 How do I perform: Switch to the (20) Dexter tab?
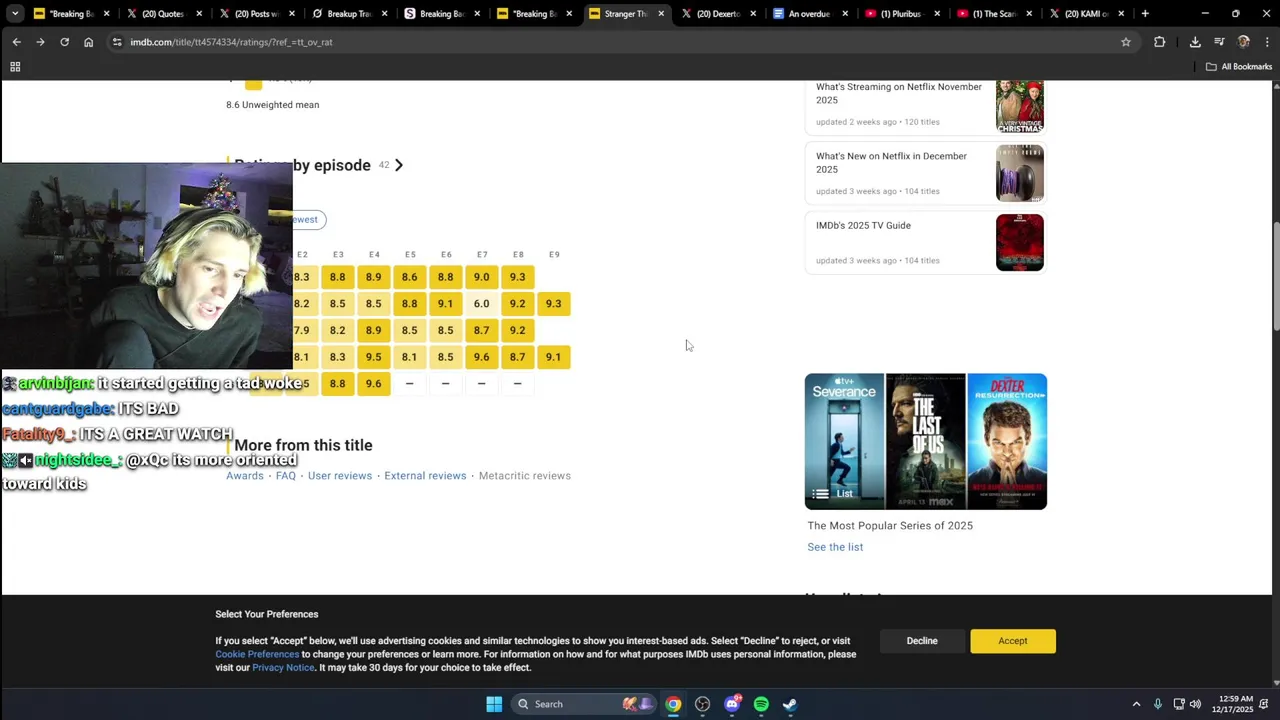coord(718,14)
